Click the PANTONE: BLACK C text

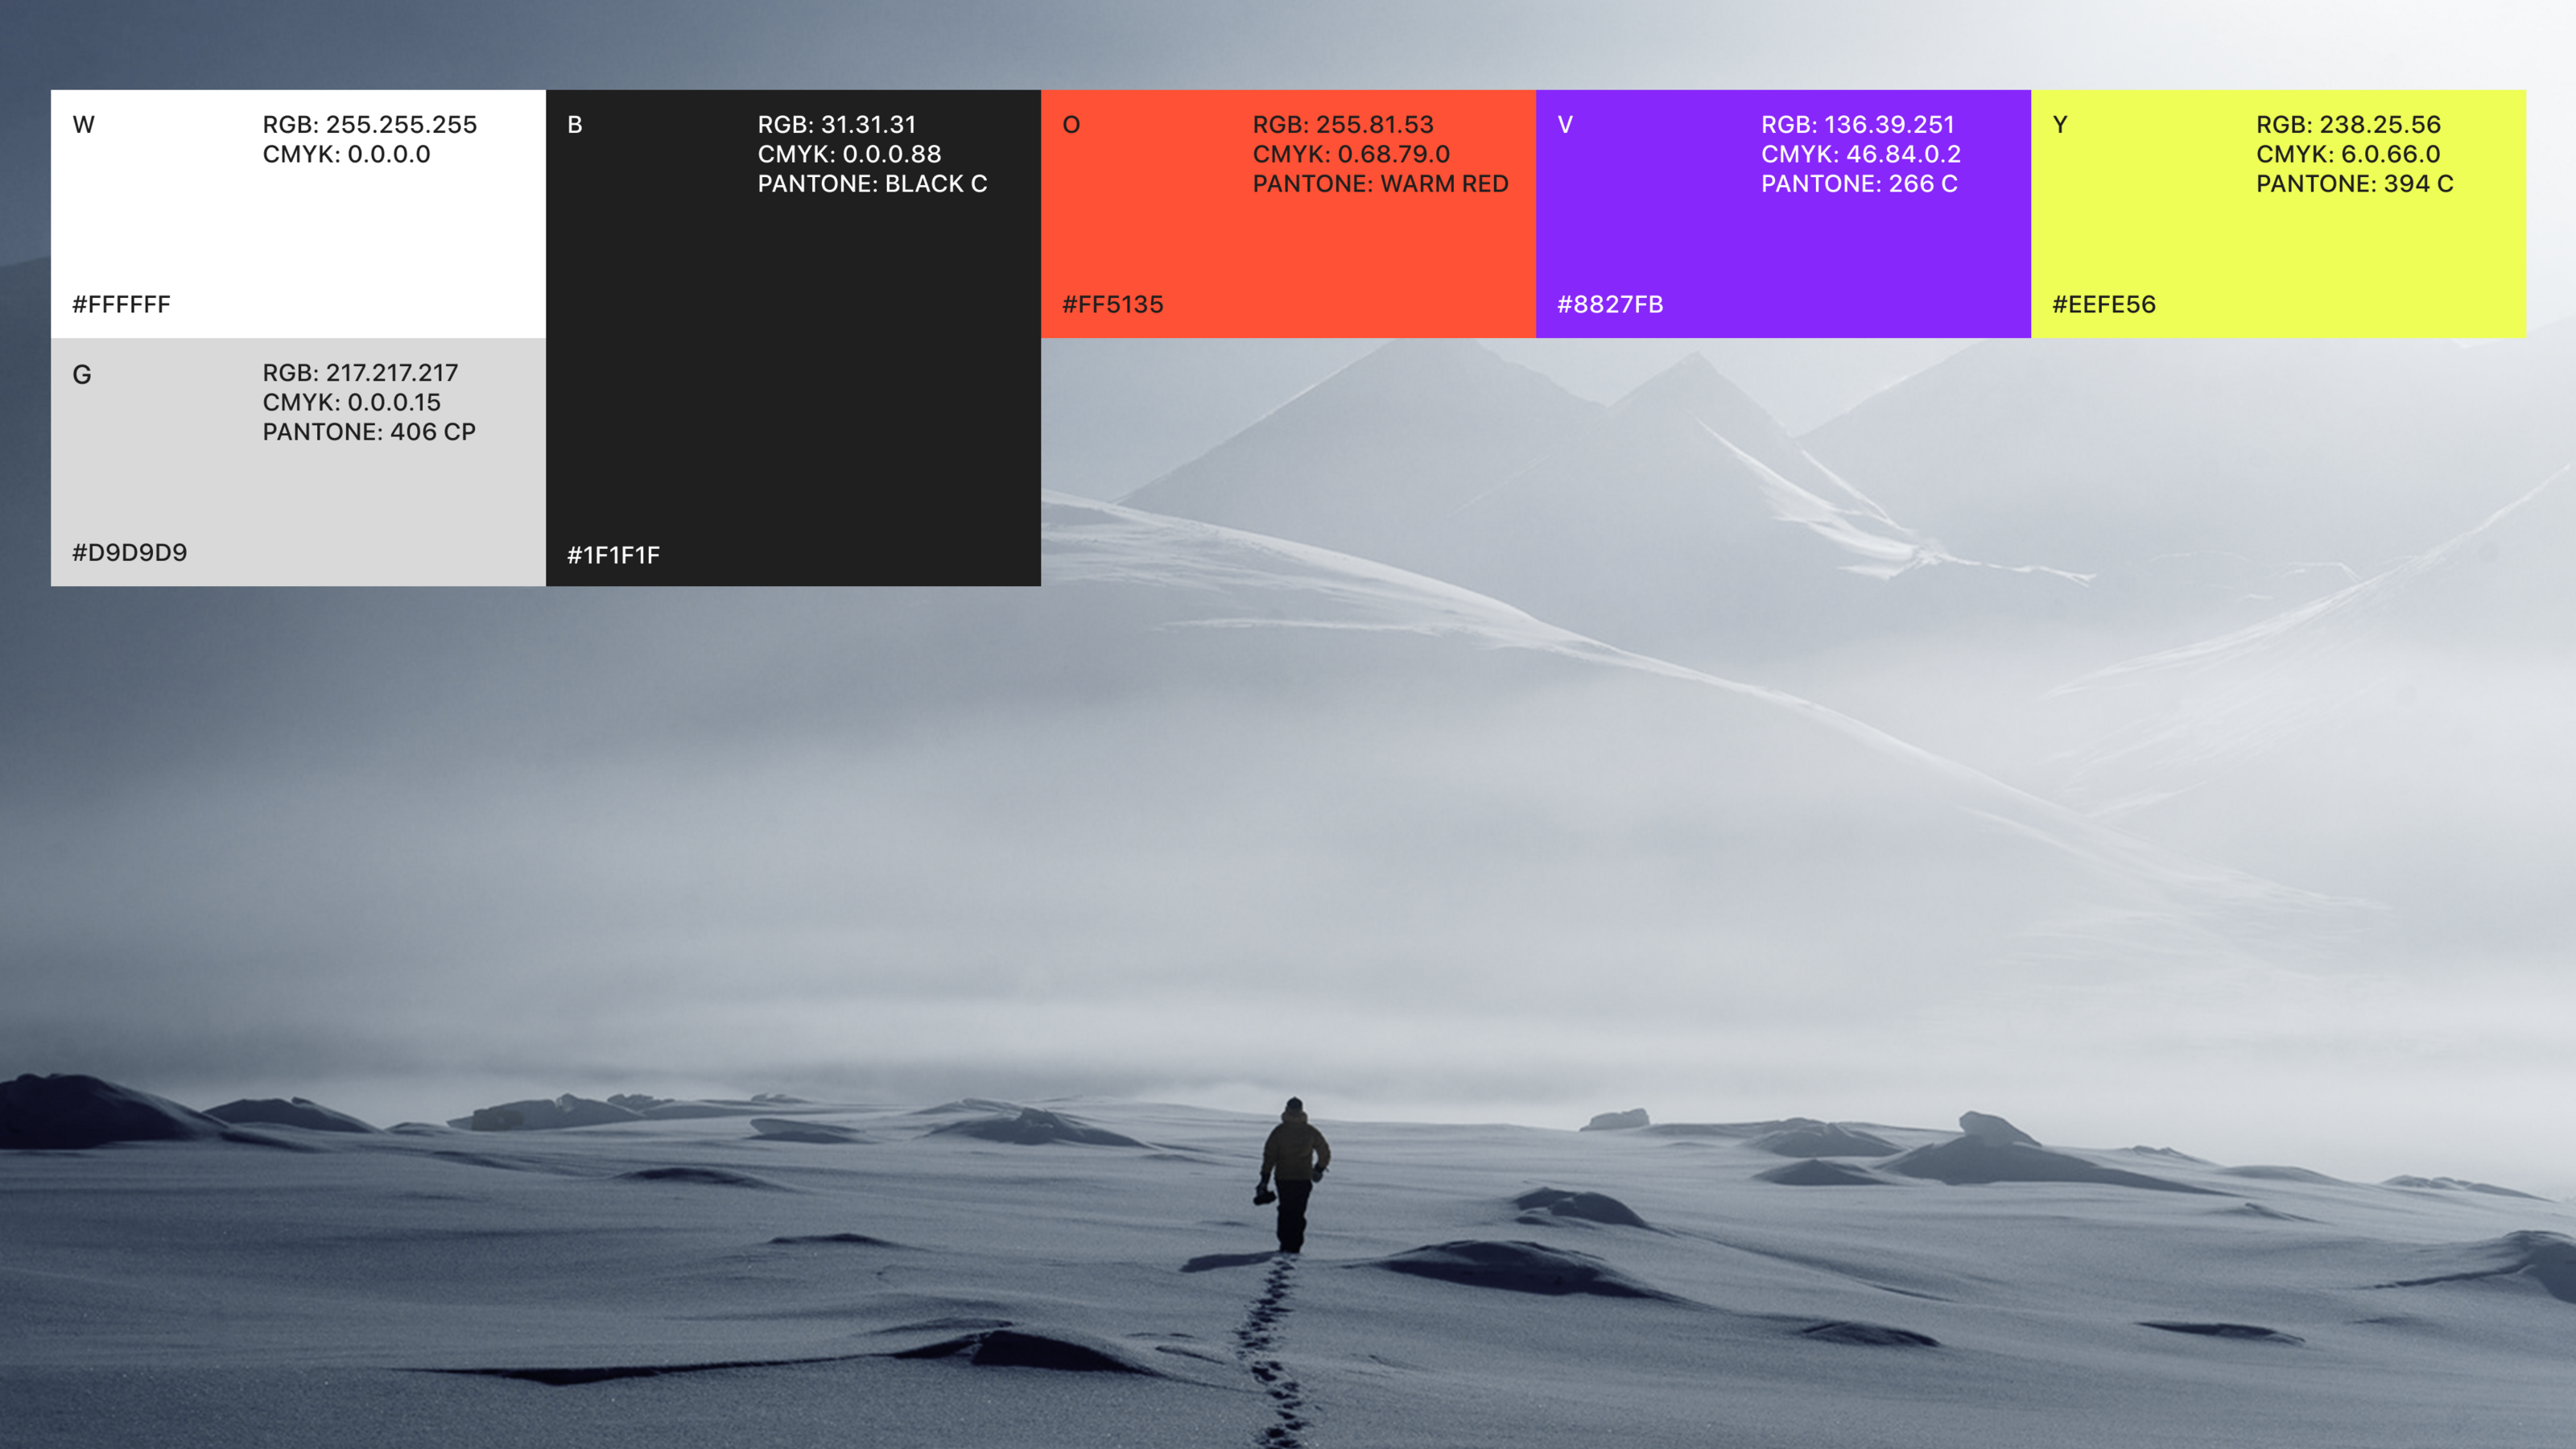coord(872,184)
